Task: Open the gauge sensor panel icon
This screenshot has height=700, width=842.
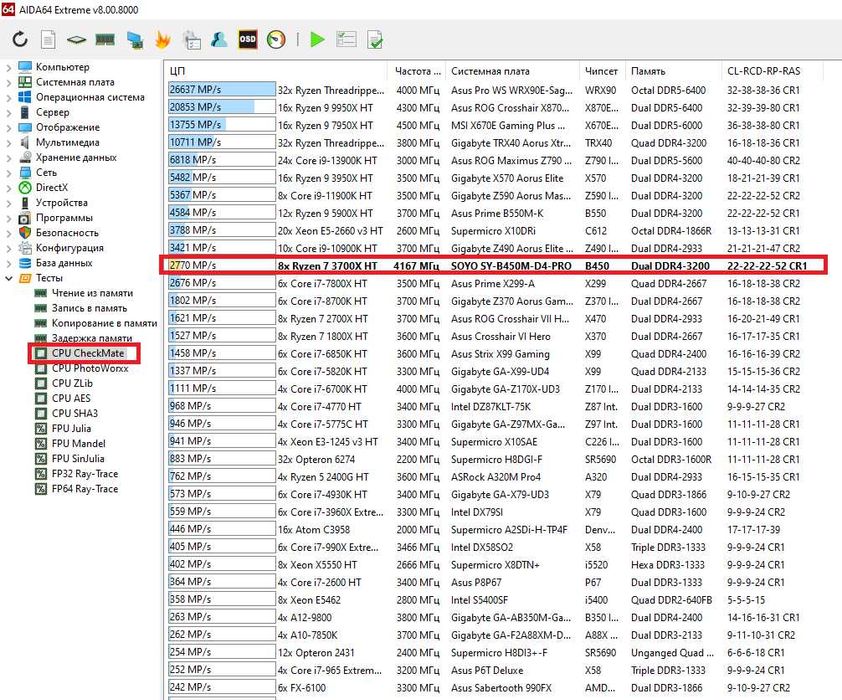Action: (x=276, y=40)
